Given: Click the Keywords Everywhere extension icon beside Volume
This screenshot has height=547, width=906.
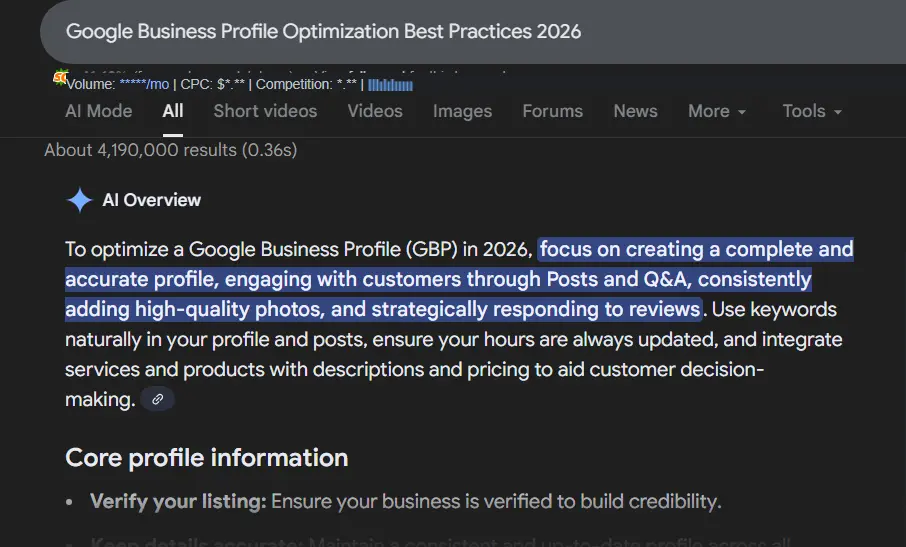Looking at the screenshot, I should pos(59,78).
